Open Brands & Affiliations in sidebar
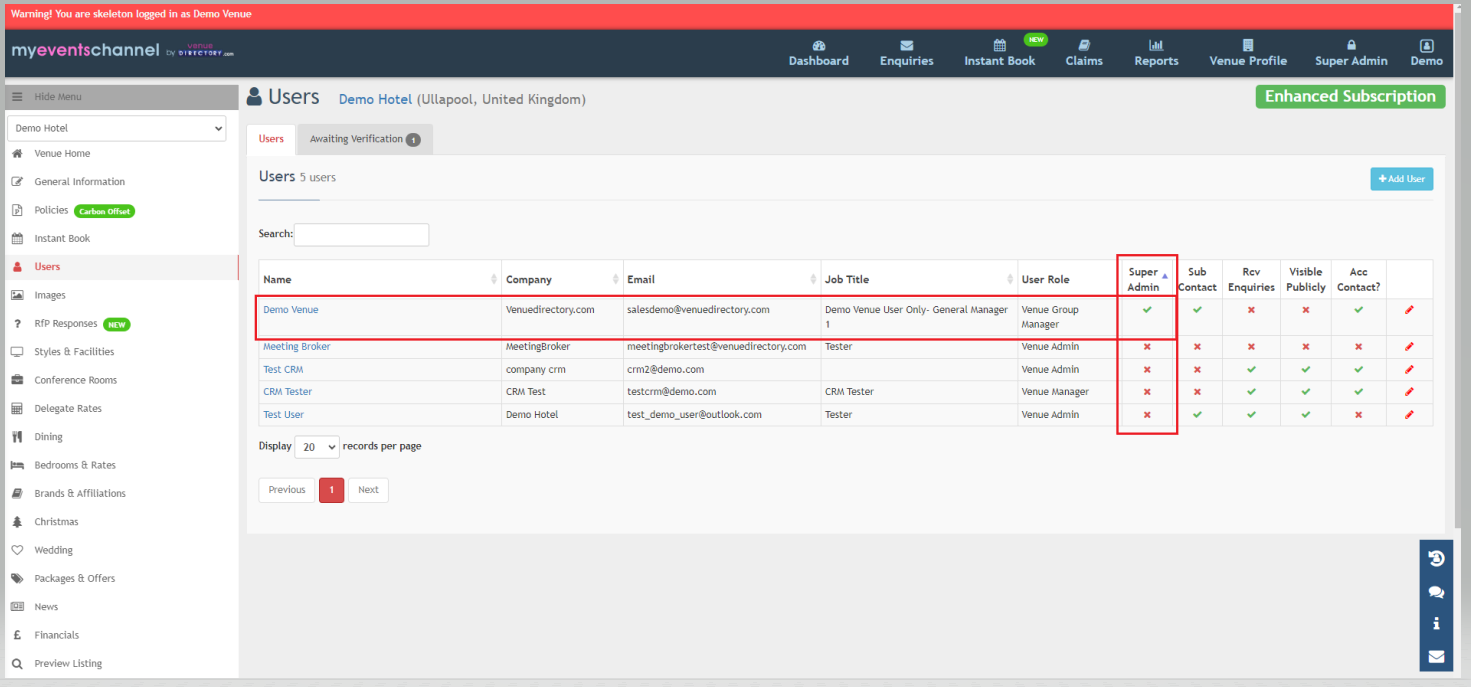 (80, 493)
